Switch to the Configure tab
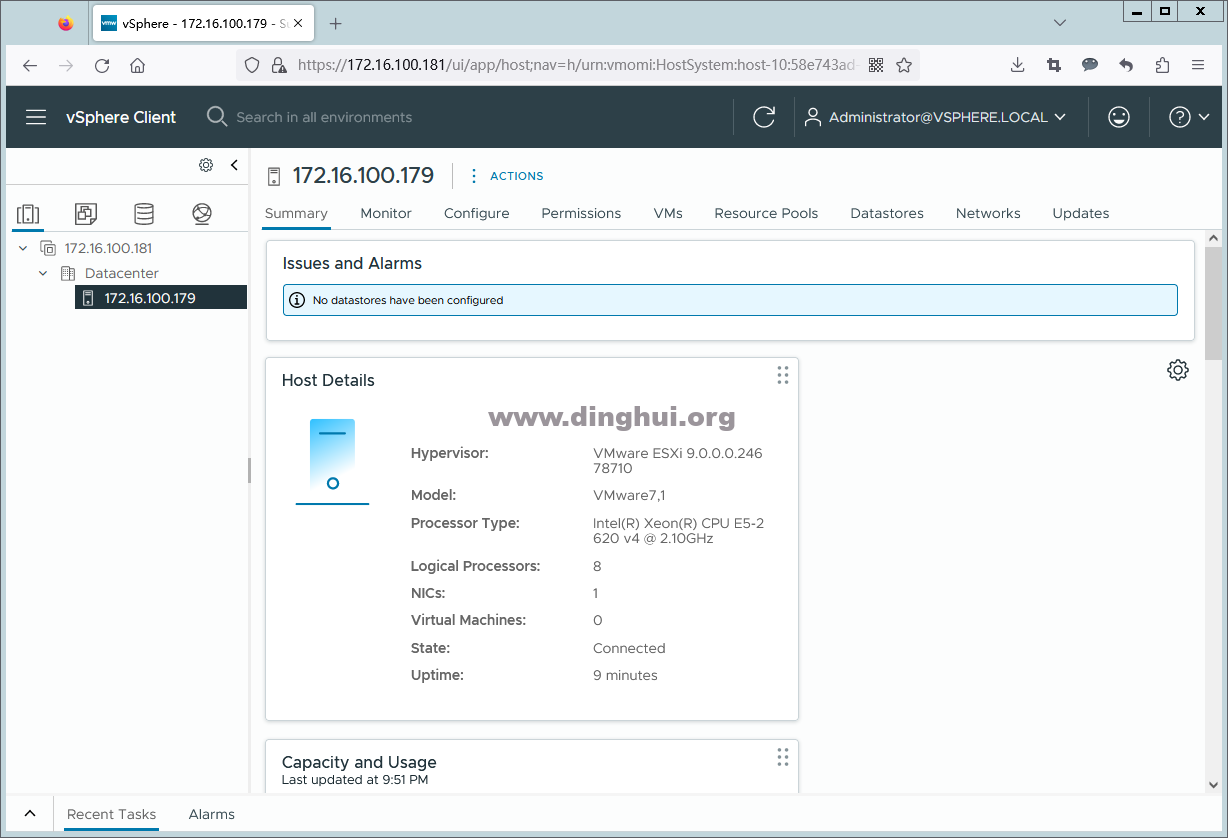Image resolution: width=1228 pixels, height=838 pixels. pos(477,213)
